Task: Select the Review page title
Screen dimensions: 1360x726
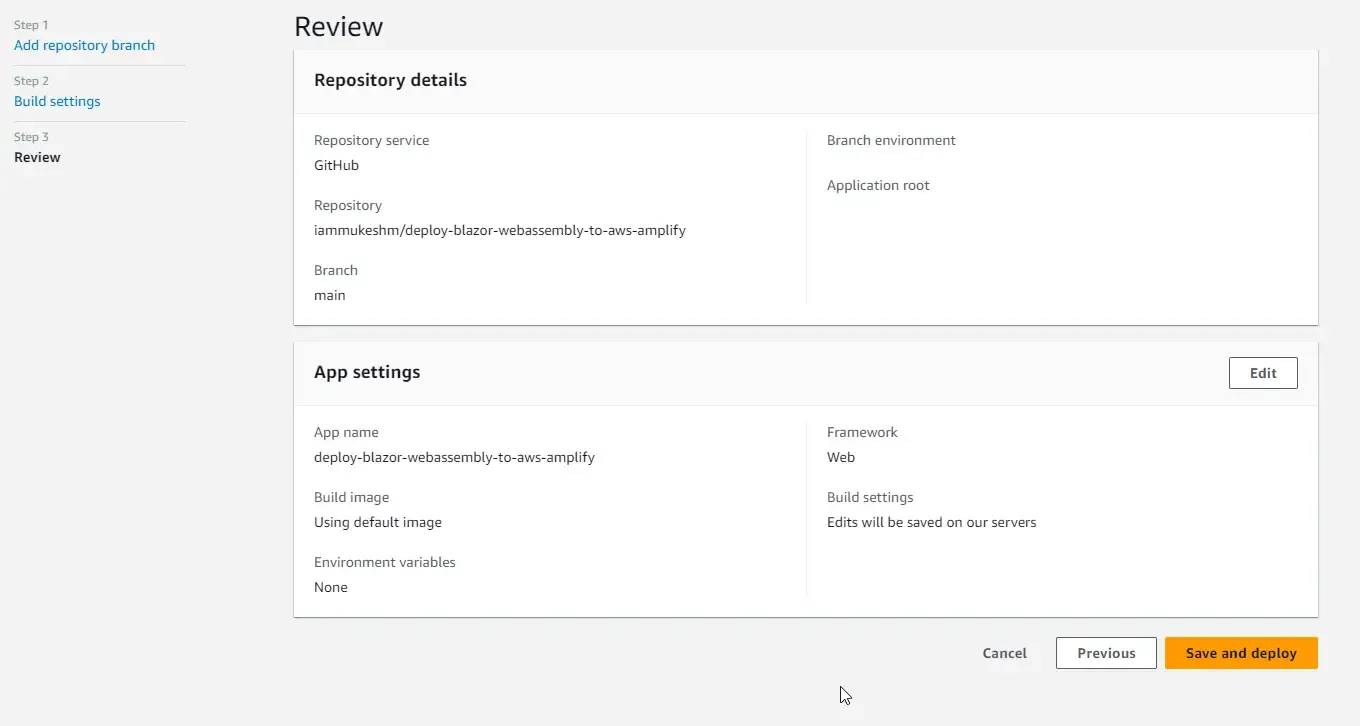Action: pos(338,27)
